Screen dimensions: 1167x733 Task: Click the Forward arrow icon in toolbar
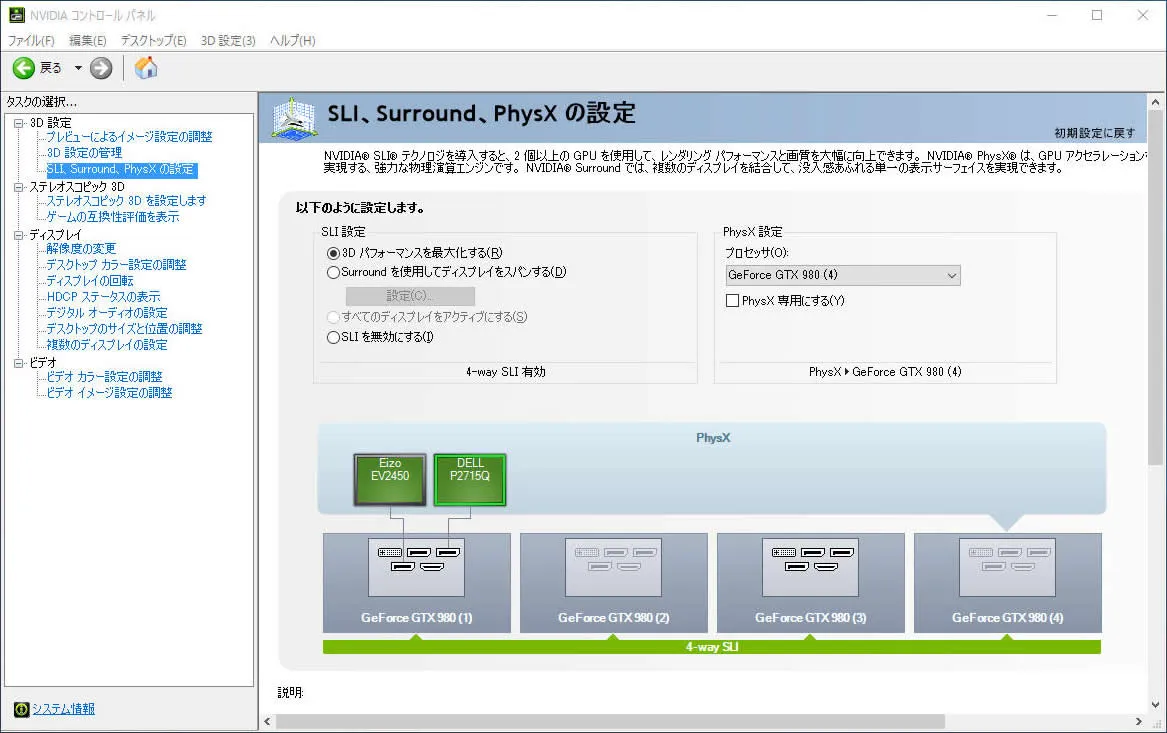[101, 68]
